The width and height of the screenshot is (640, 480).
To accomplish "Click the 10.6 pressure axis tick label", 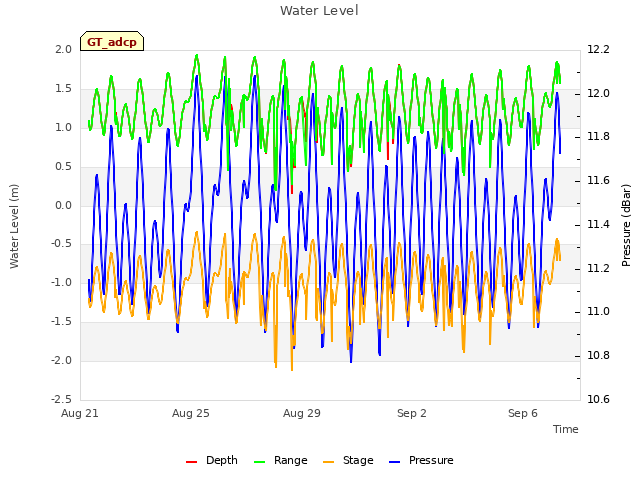I will [x=598, y=399].
